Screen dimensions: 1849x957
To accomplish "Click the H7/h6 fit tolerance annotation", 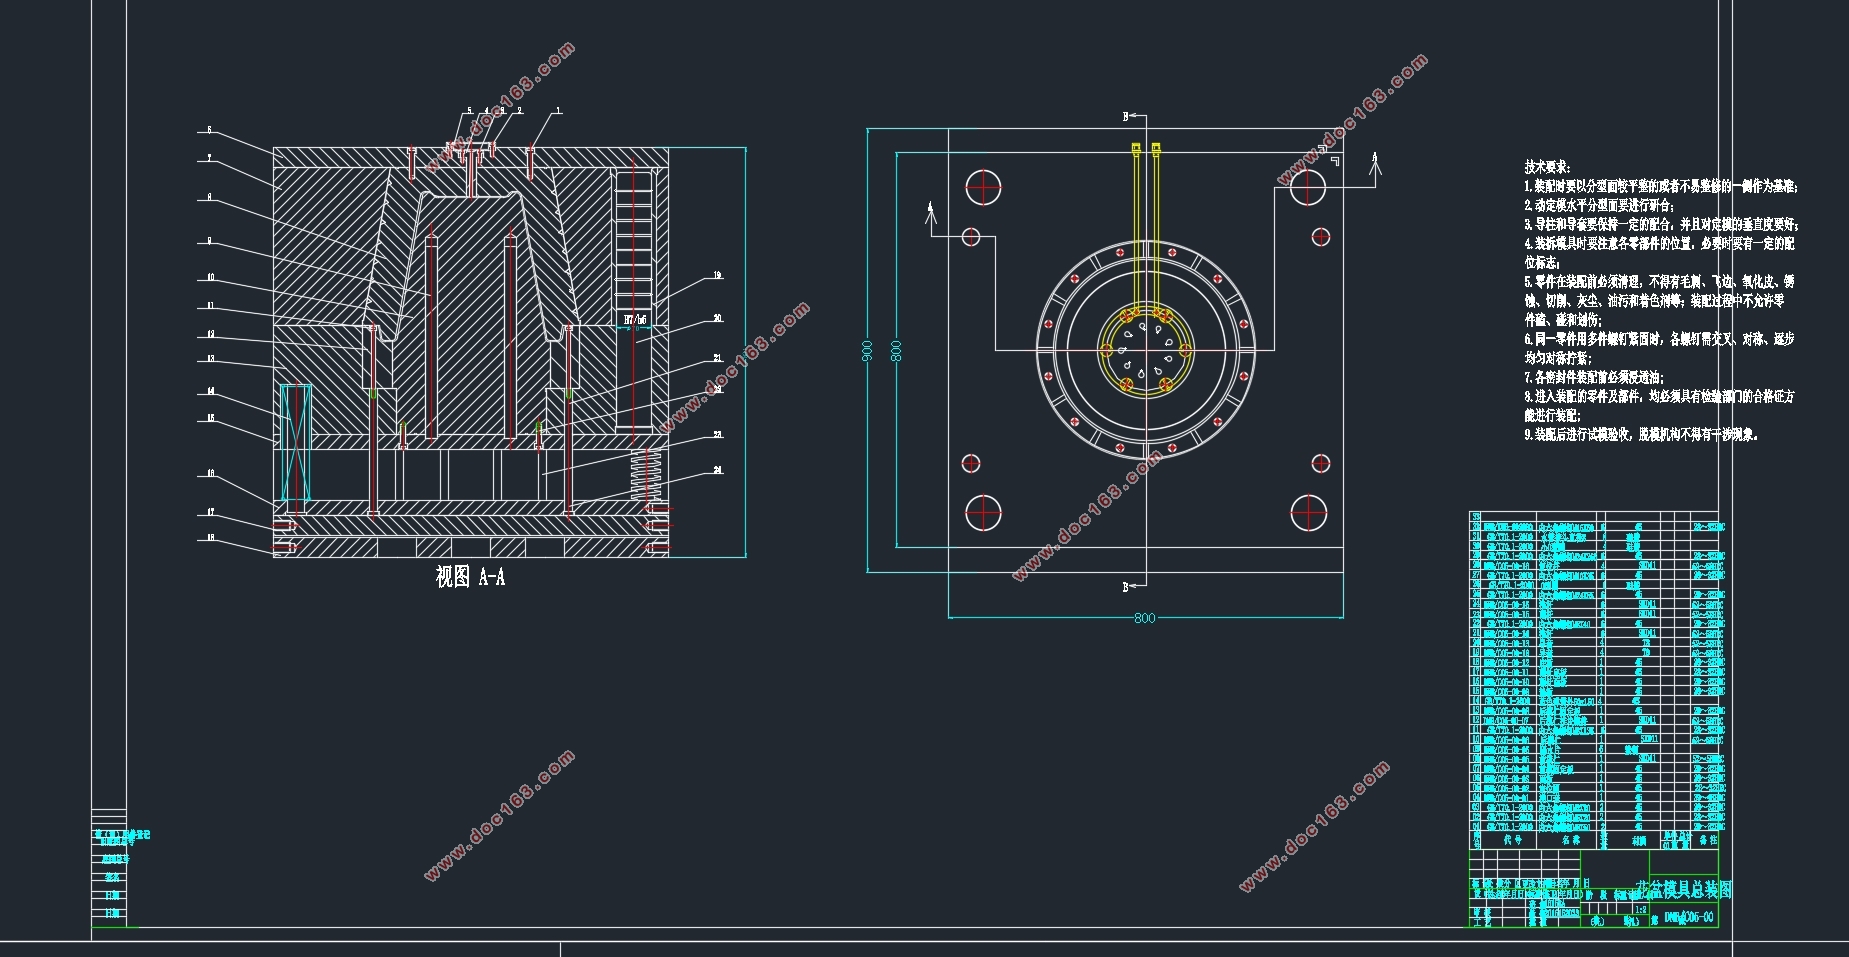I will pyautogui.click(x=635, y=320).
